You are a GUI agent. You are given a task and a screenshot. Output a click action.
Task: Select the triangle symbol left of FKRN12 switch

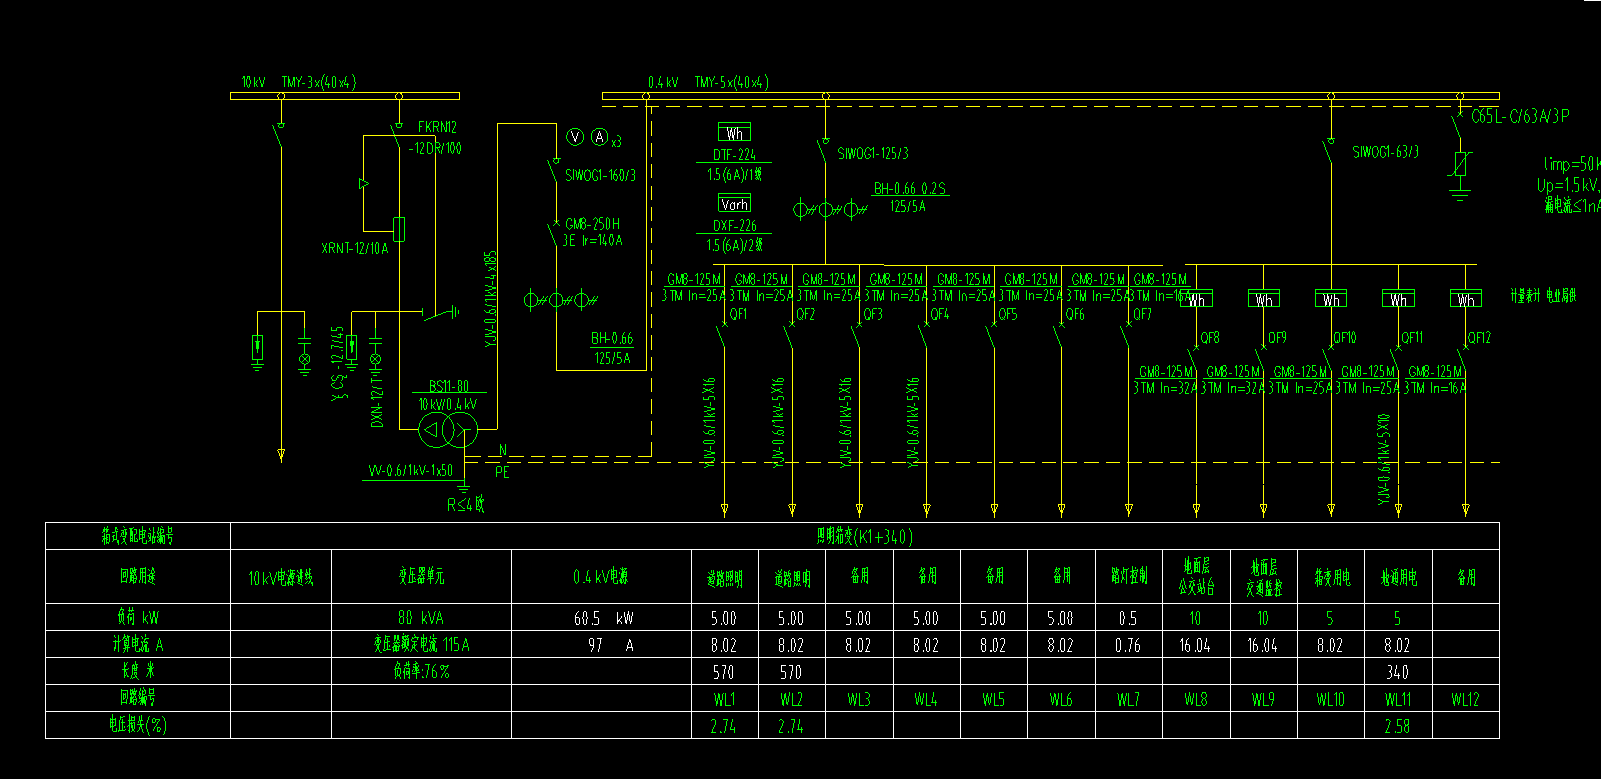tap(363, 184)
